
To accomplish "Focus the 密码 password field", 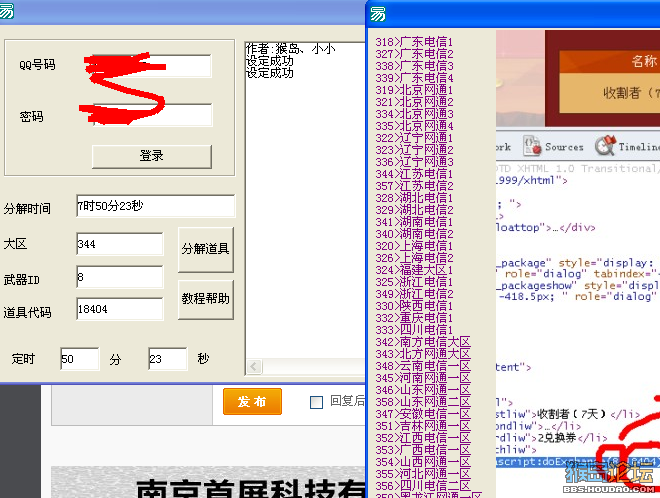I will click(x=152, y=115).
